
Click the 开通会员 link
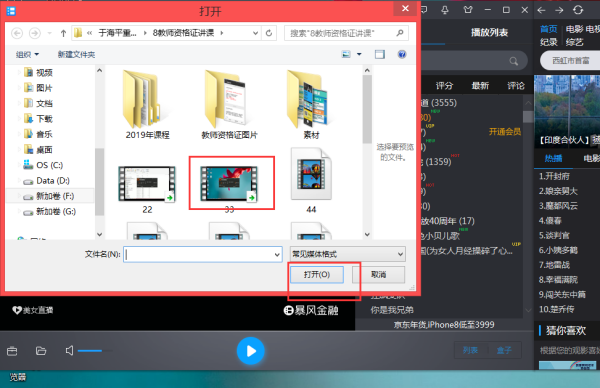pyautogui.click(x=505, y=132)
